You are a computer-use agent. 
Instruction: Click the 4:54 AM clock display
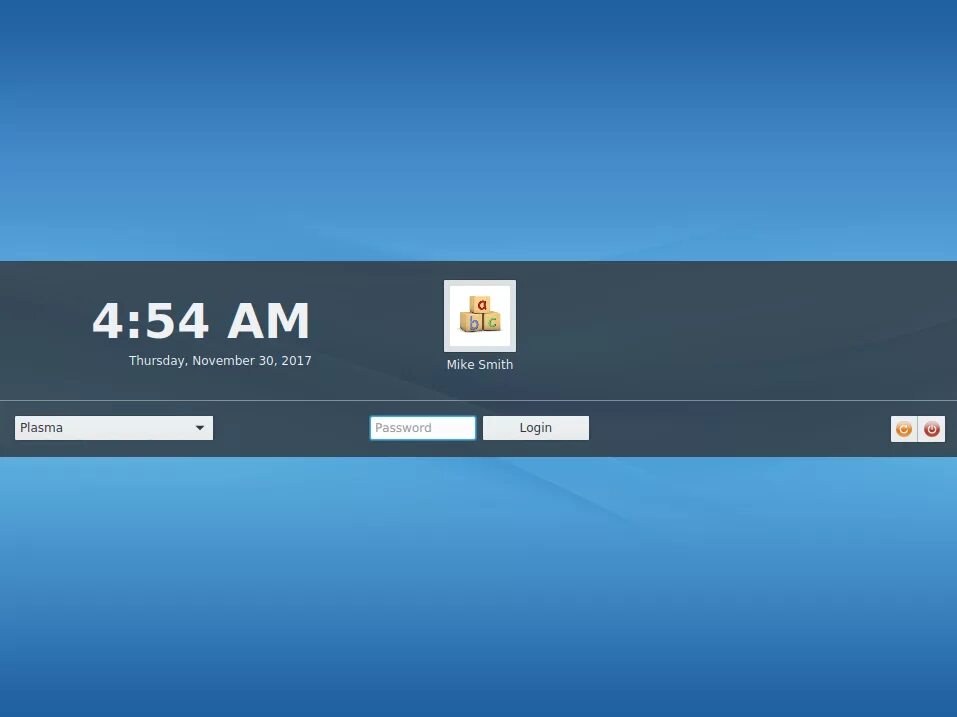[201, 321]
